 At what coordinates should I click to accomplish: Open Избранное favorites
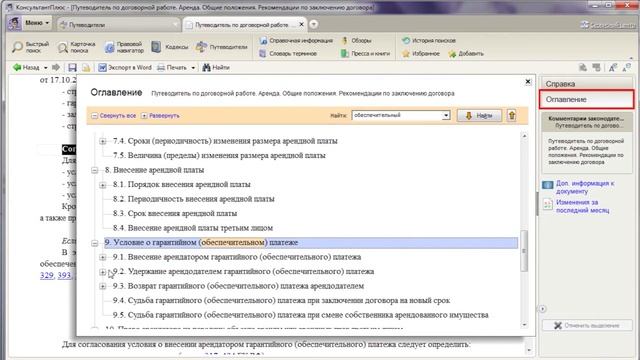pos(421,53)
